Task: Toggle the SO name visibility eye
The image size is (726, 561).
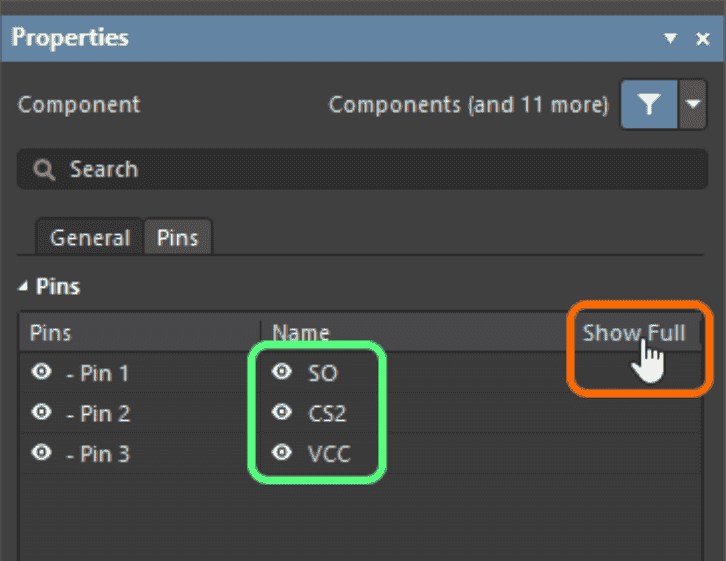Action: pos(282,371)
